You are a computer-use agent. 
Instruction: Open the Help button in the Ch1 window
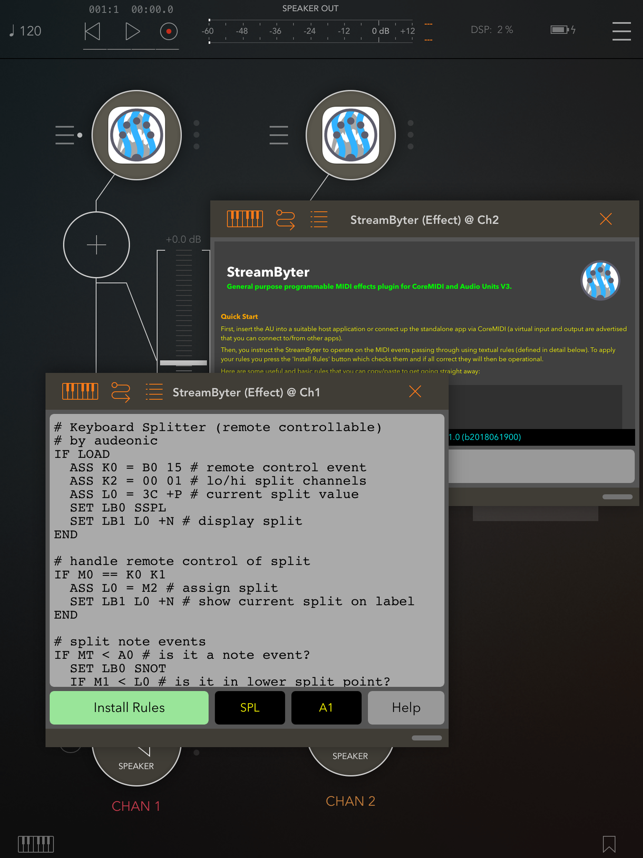tap(406, 708)
